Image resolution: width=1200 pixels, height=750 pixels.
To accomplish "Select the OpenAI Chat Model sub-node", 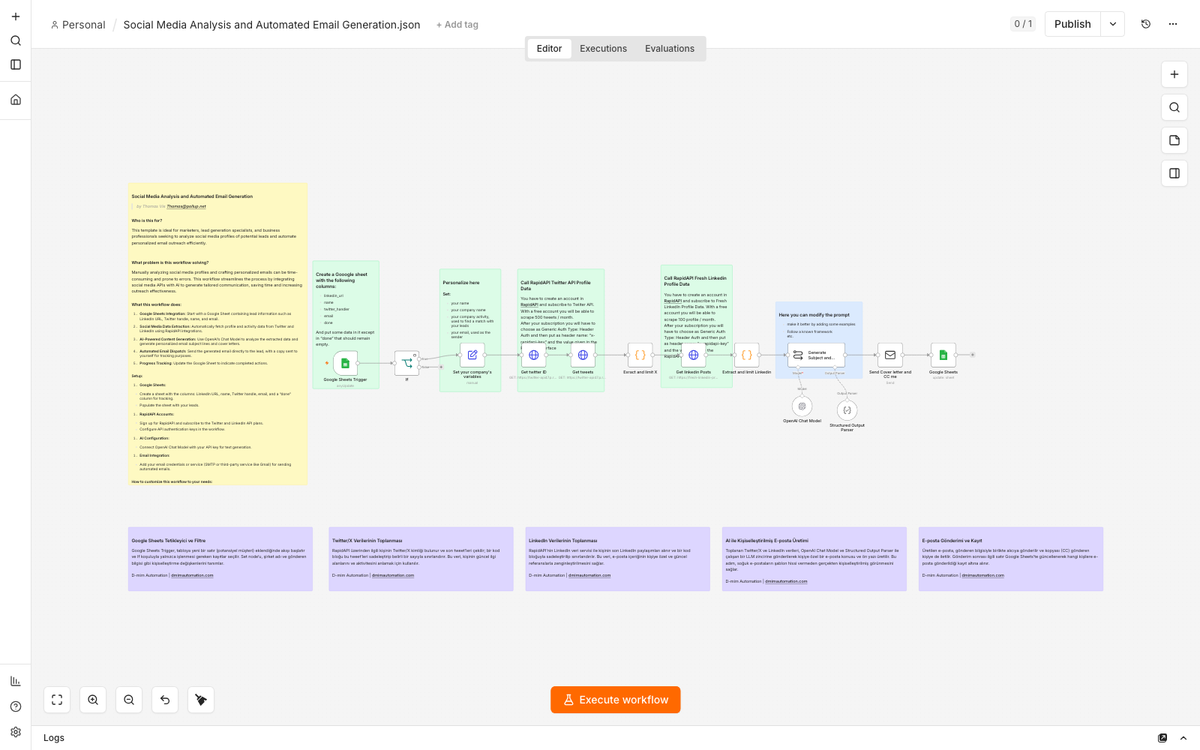I will point(802,406).
